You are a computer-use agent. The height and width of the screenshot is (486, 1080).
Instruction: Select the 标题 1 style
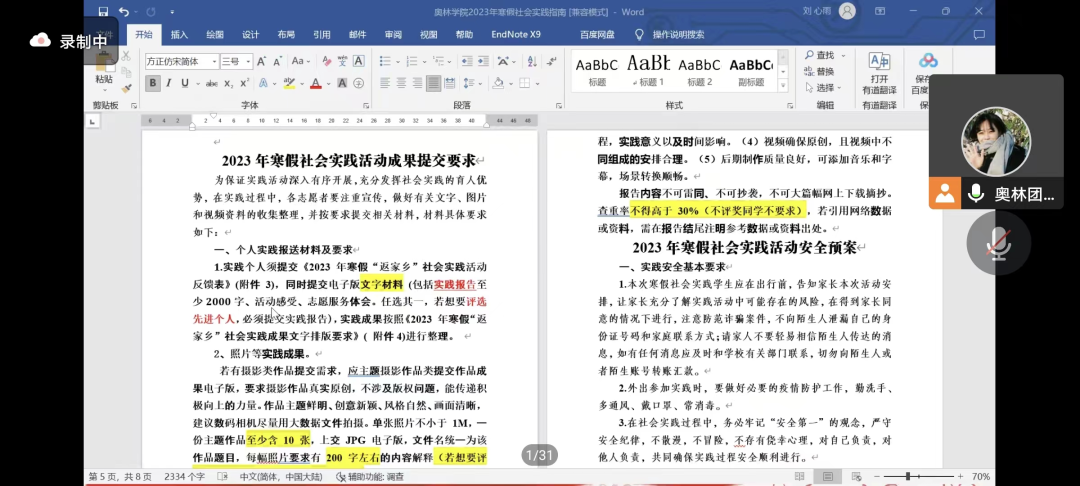point(649,70)
